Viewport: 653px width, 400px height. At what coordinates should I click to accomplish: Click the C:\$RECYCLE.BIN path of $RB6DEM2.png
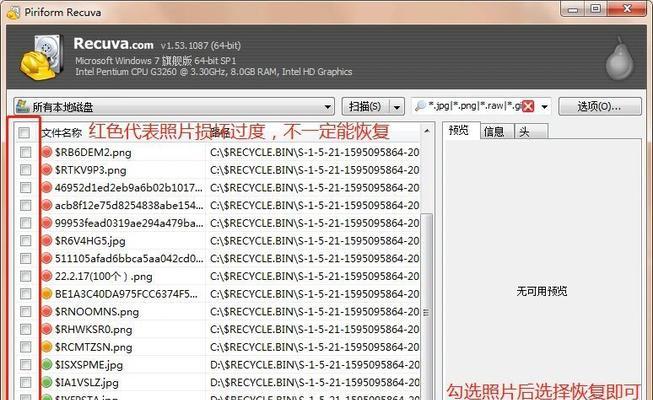[x=314, y=152]
